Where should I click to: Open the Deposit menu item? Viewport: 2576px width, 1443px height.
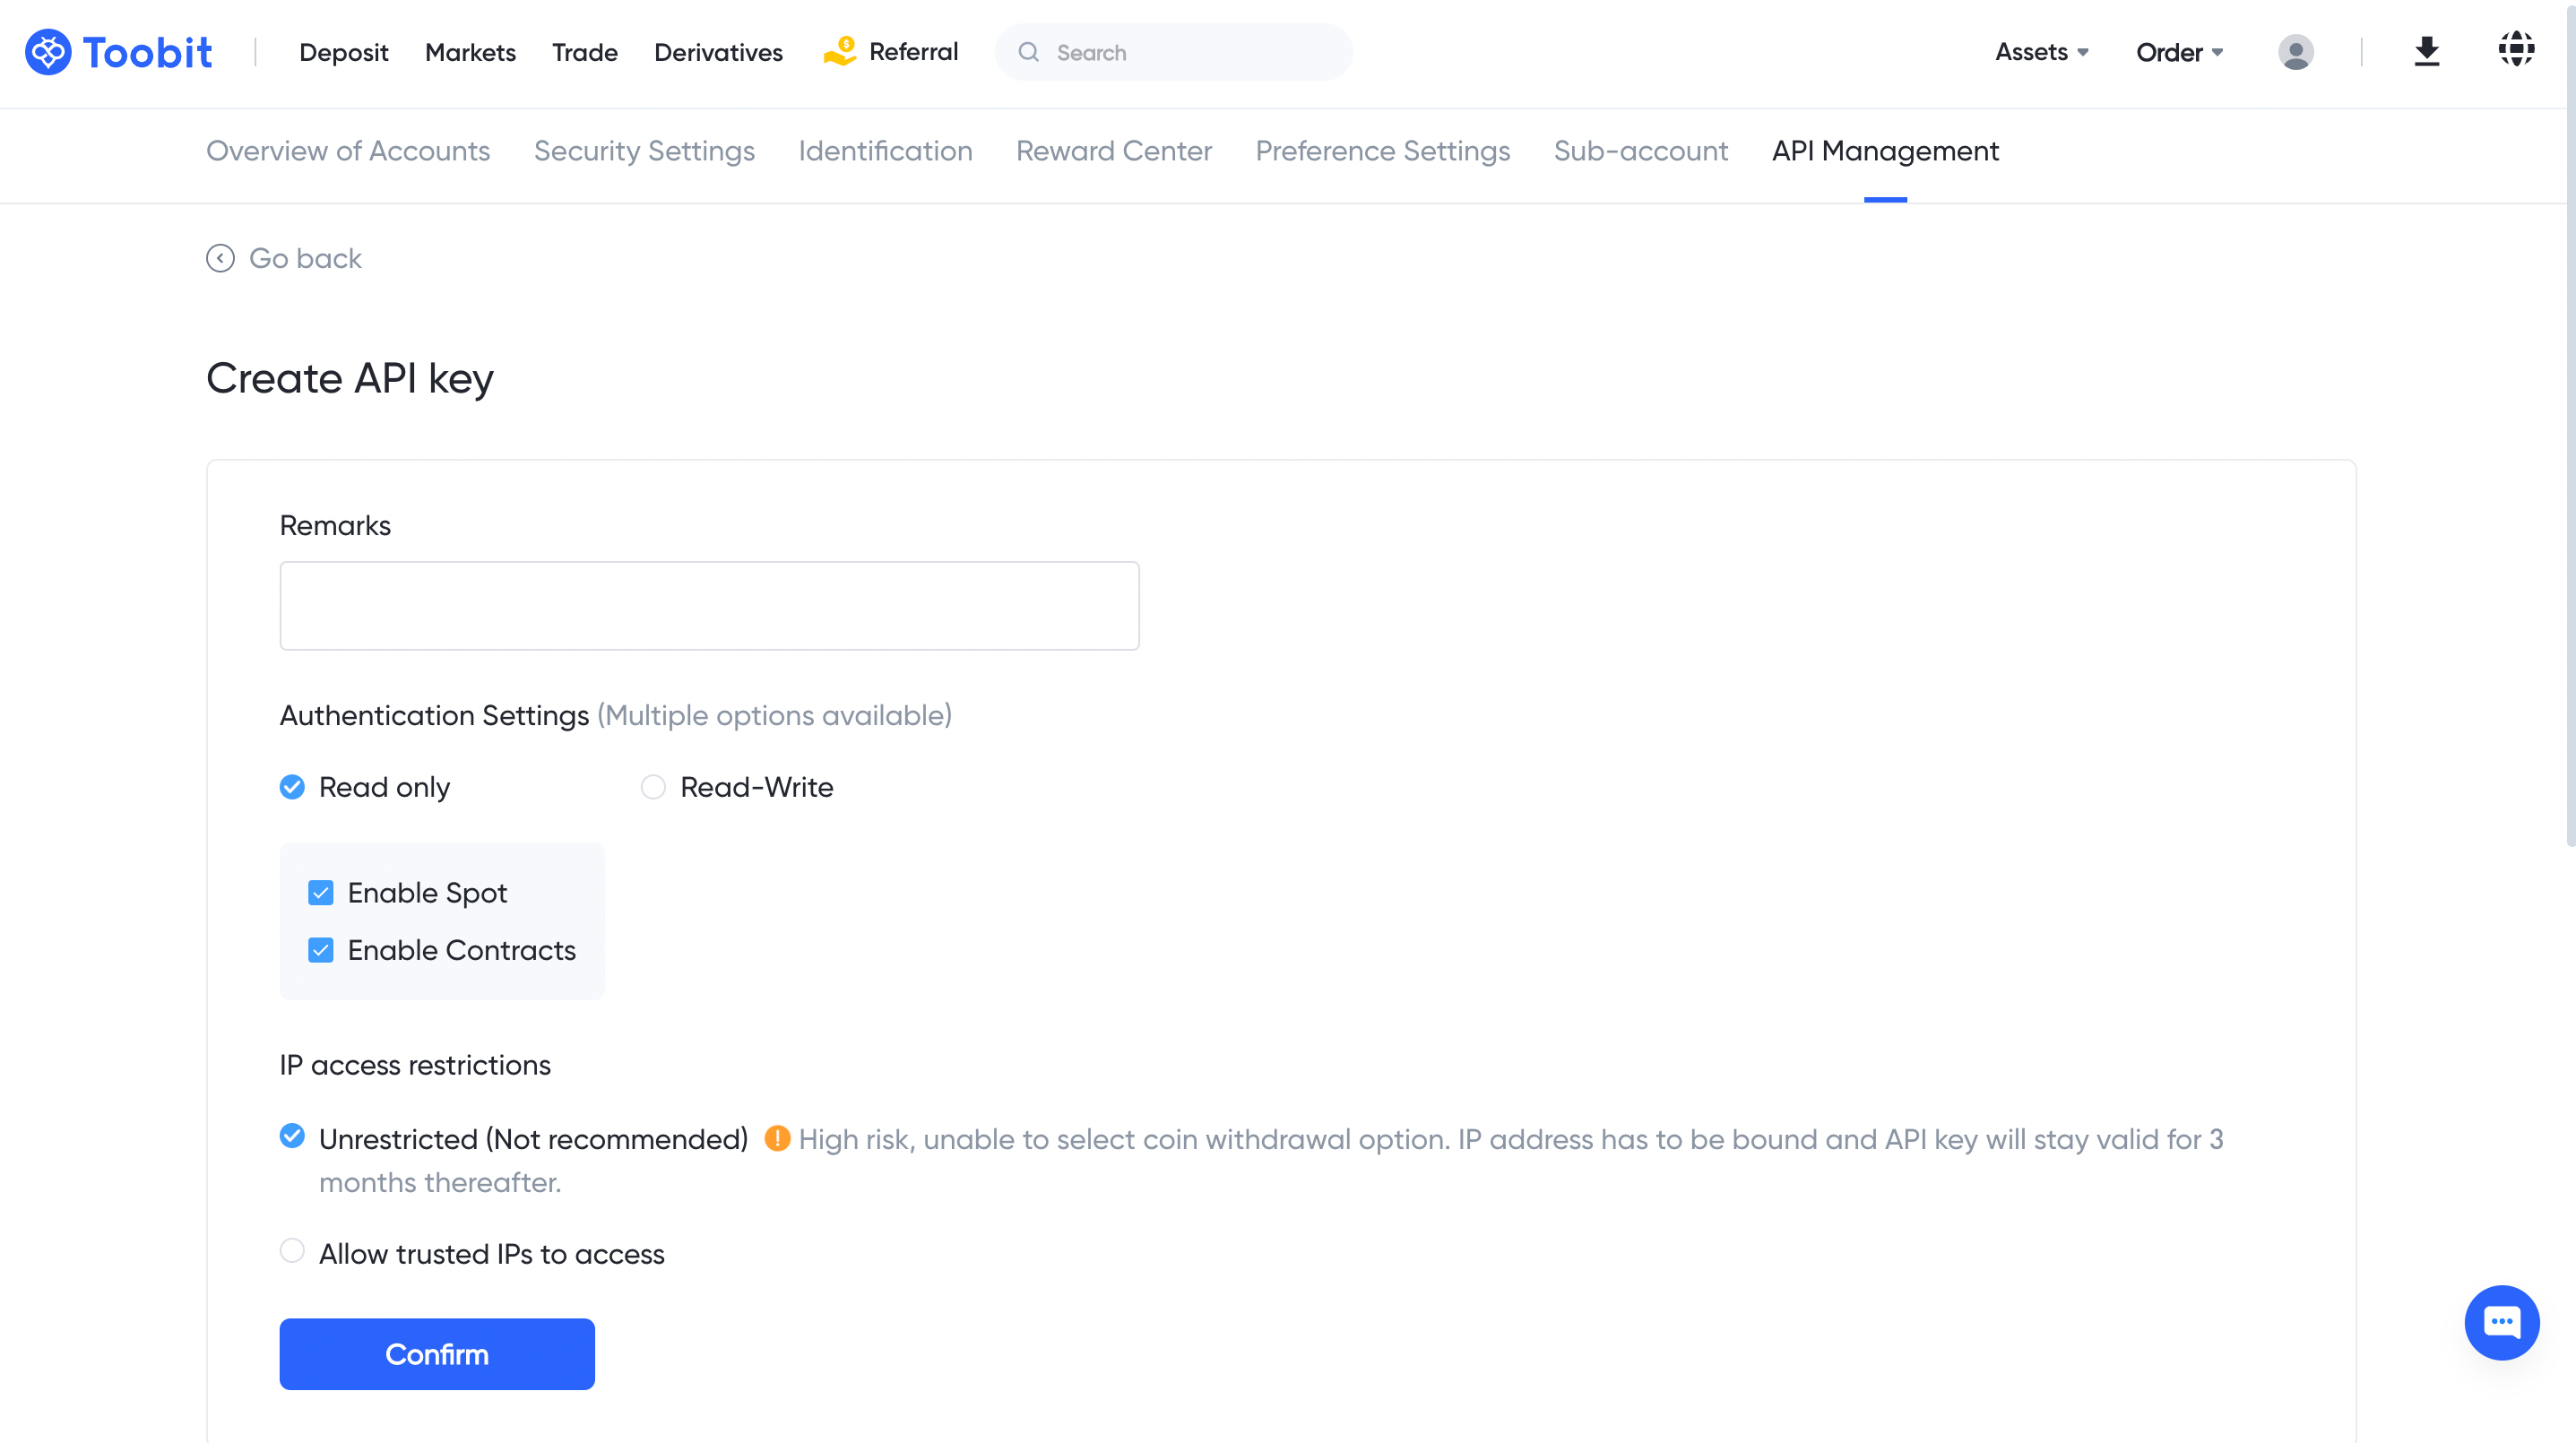[x=343, y=52]
